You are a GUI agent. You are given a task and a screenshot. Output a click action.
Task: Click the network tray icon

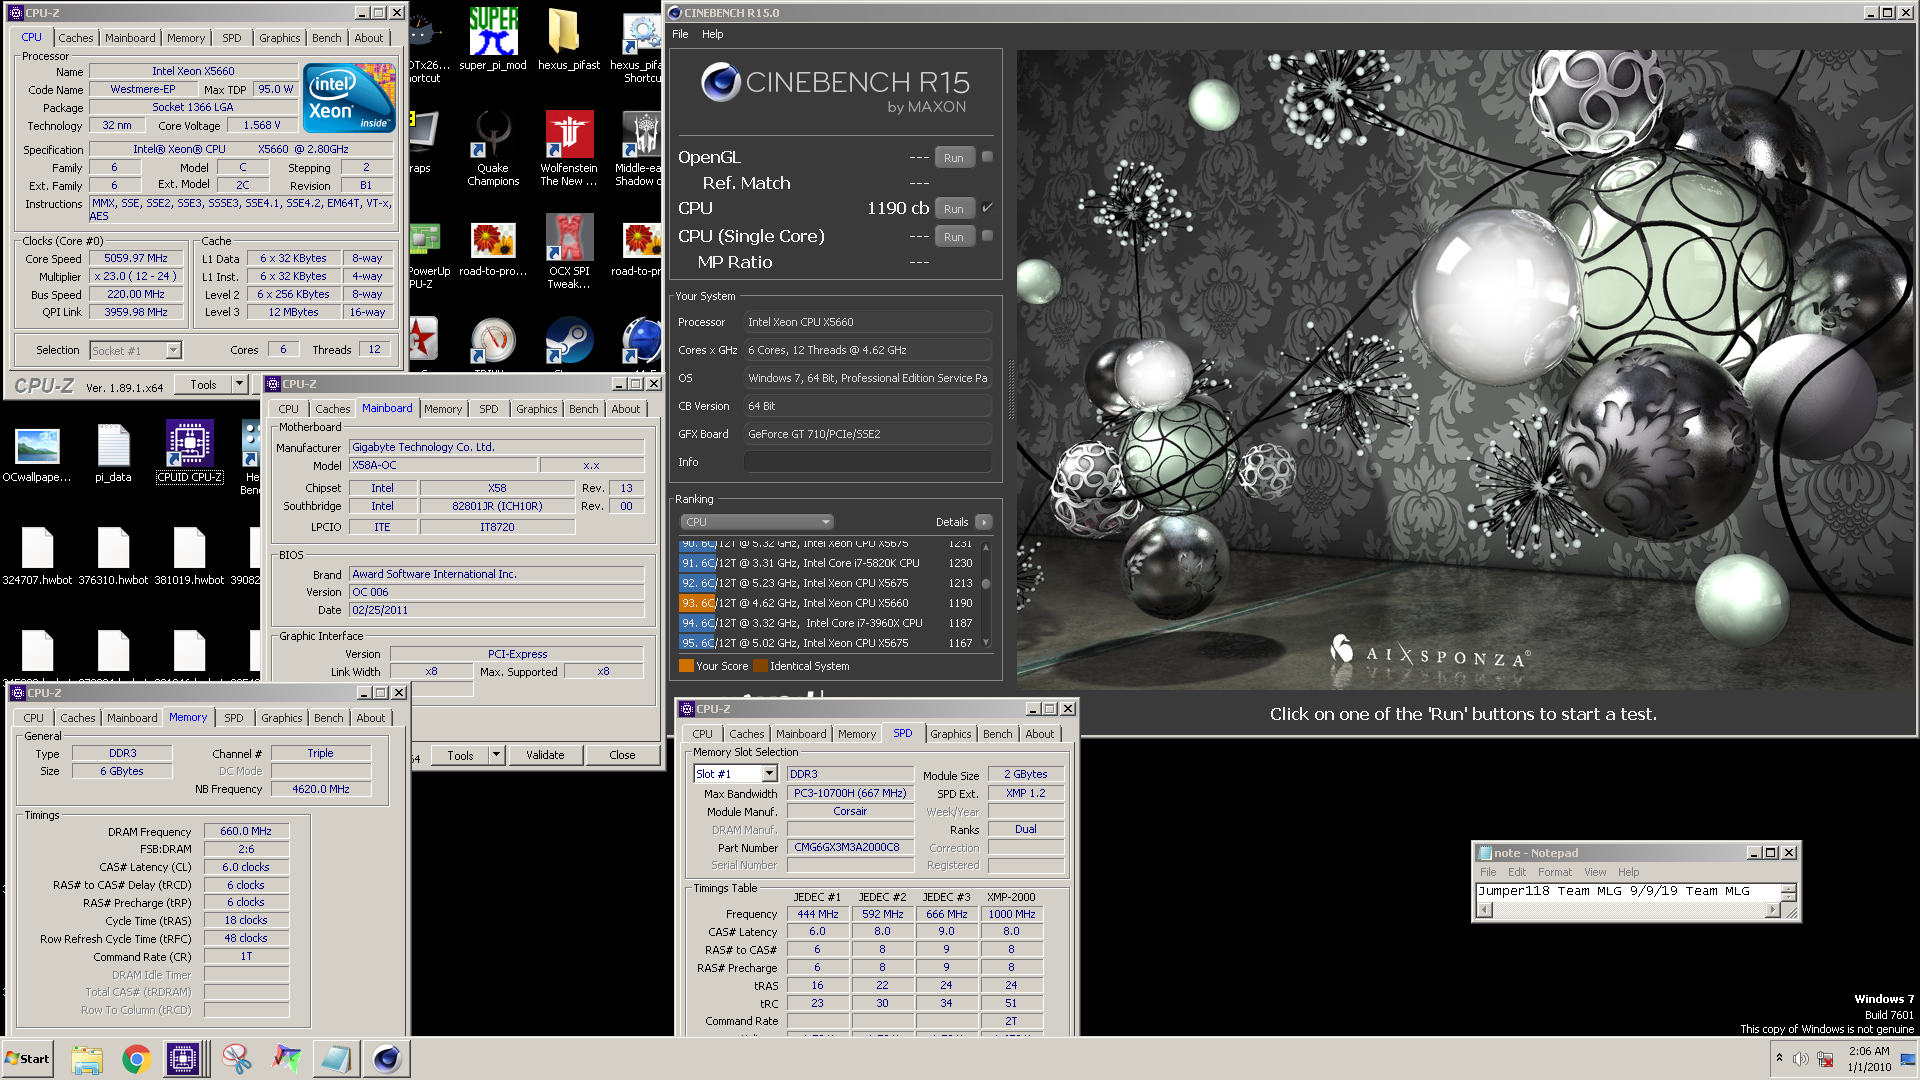[x=1825, y=1059]
